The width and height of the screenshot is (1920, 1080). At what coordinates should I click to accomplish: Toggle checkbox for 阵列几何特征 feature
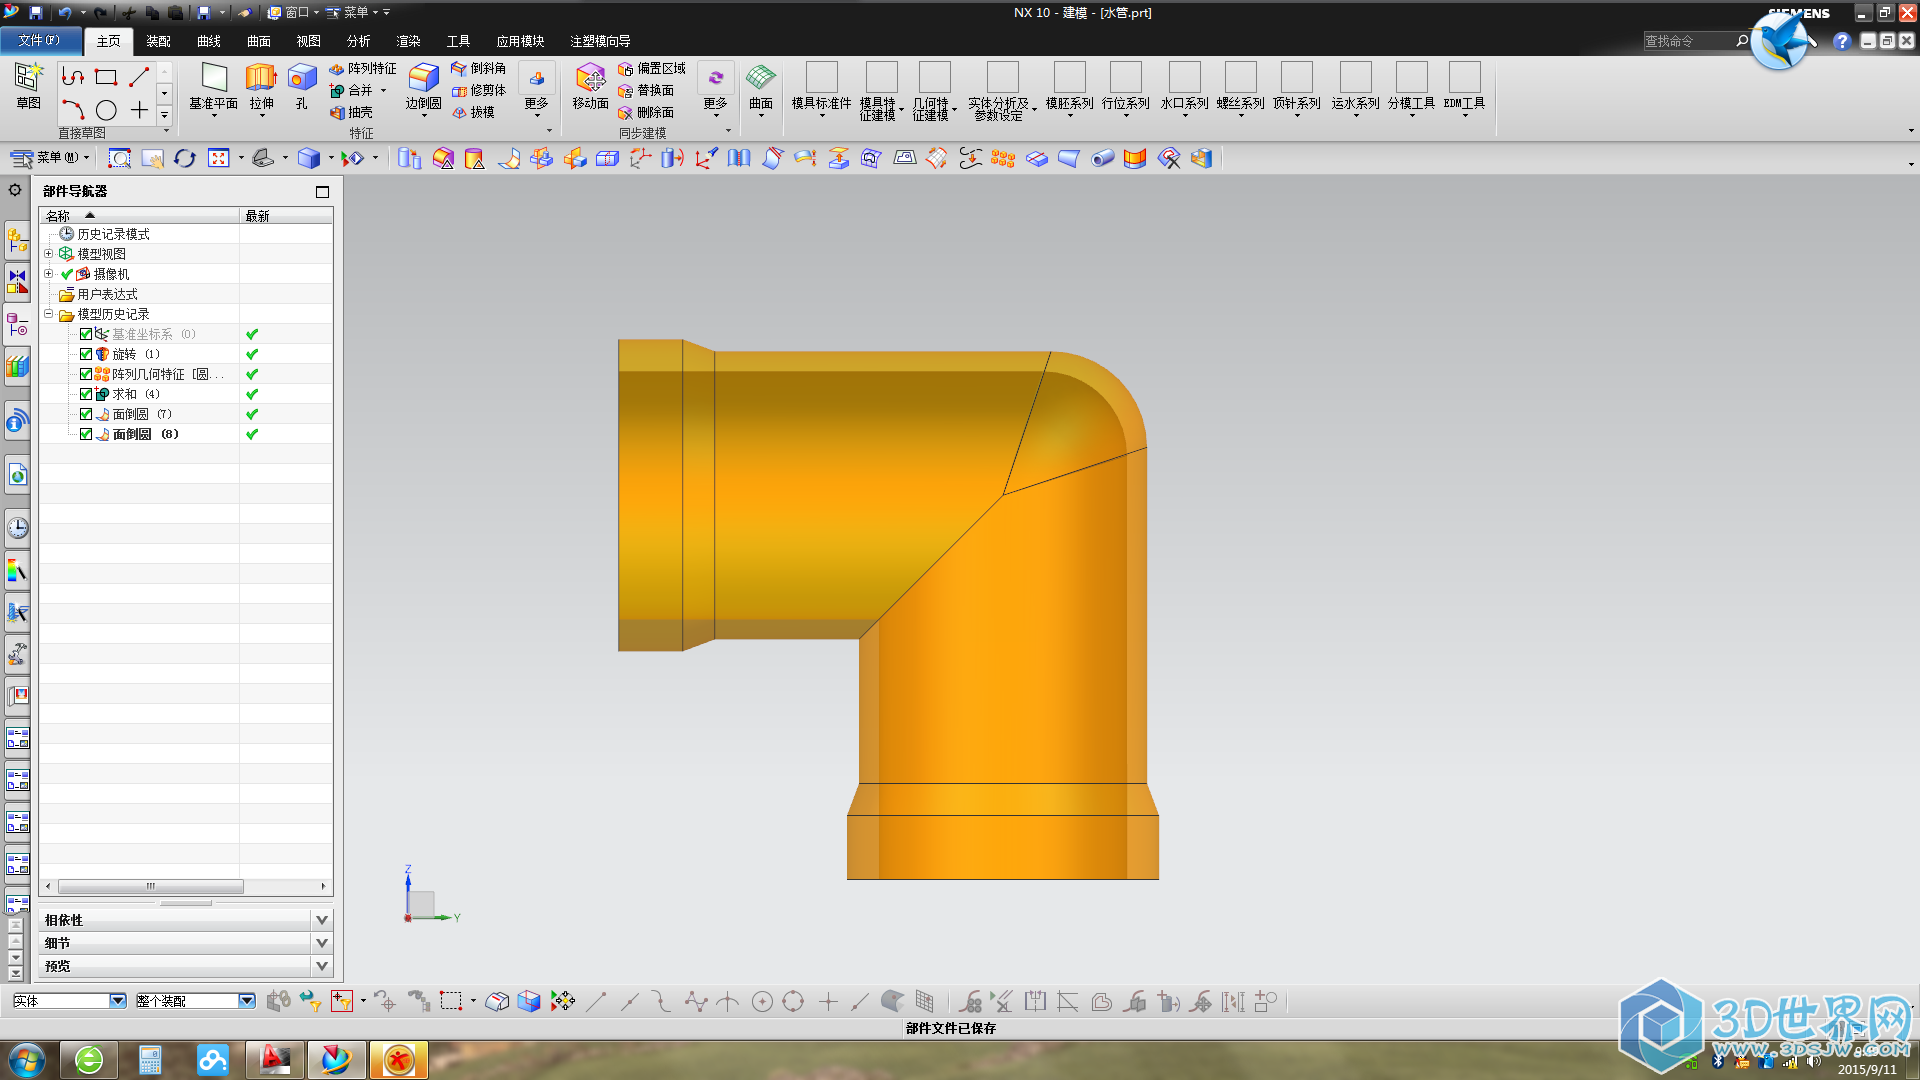[86, 374]
